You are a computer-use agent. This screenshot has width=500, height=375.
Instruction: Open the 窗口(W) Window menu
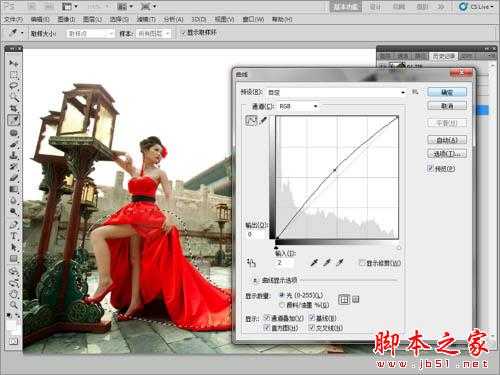(x=253, y=20)
